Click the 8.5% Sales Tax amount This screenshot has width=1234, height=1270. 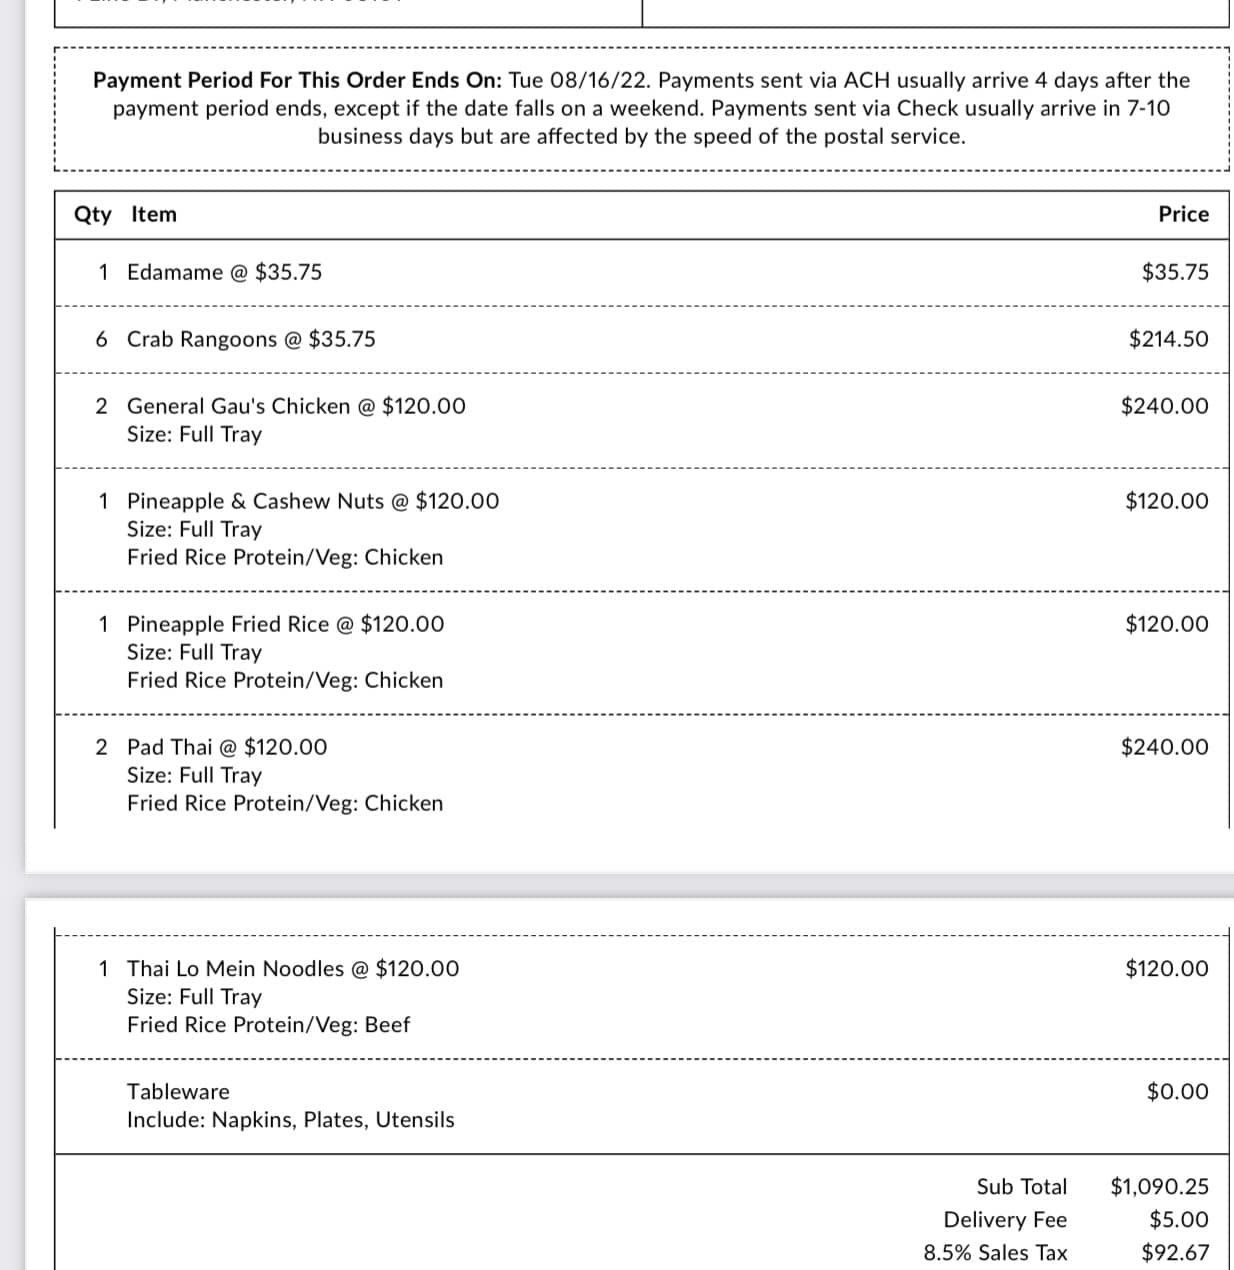click(x=1175, y=1253)
